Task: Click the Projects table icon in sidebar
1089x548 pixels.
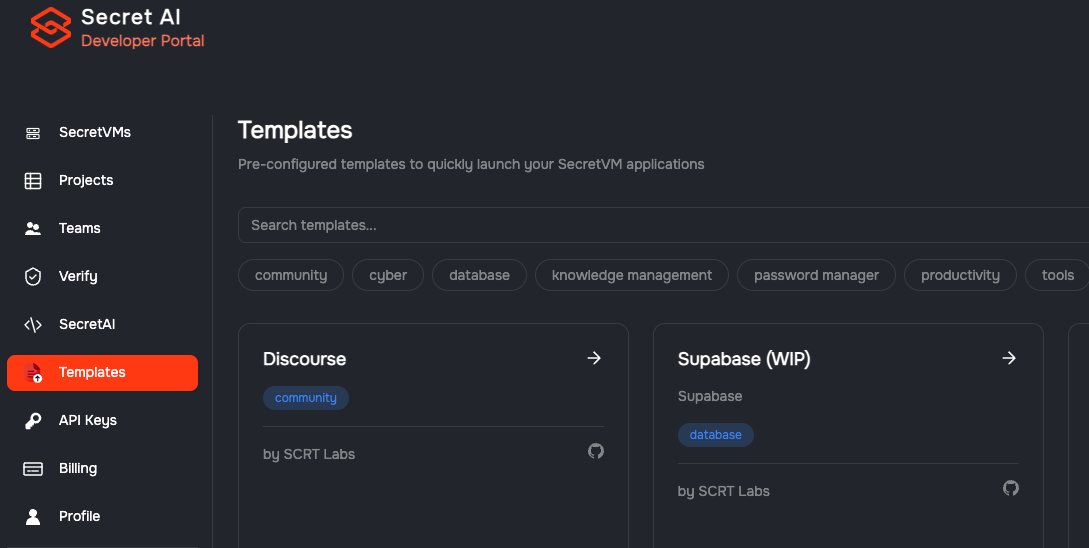Action: tap(33, 181)
